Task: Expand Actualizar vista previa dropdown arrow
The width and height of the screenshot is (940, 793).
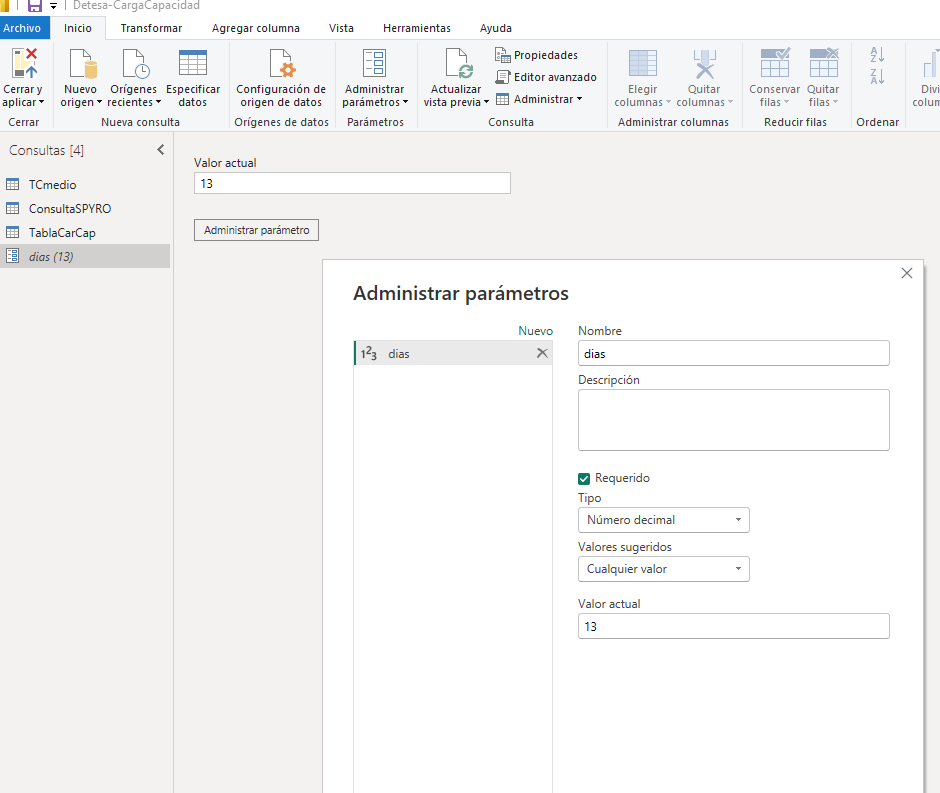Action: [x=486, y=102]
